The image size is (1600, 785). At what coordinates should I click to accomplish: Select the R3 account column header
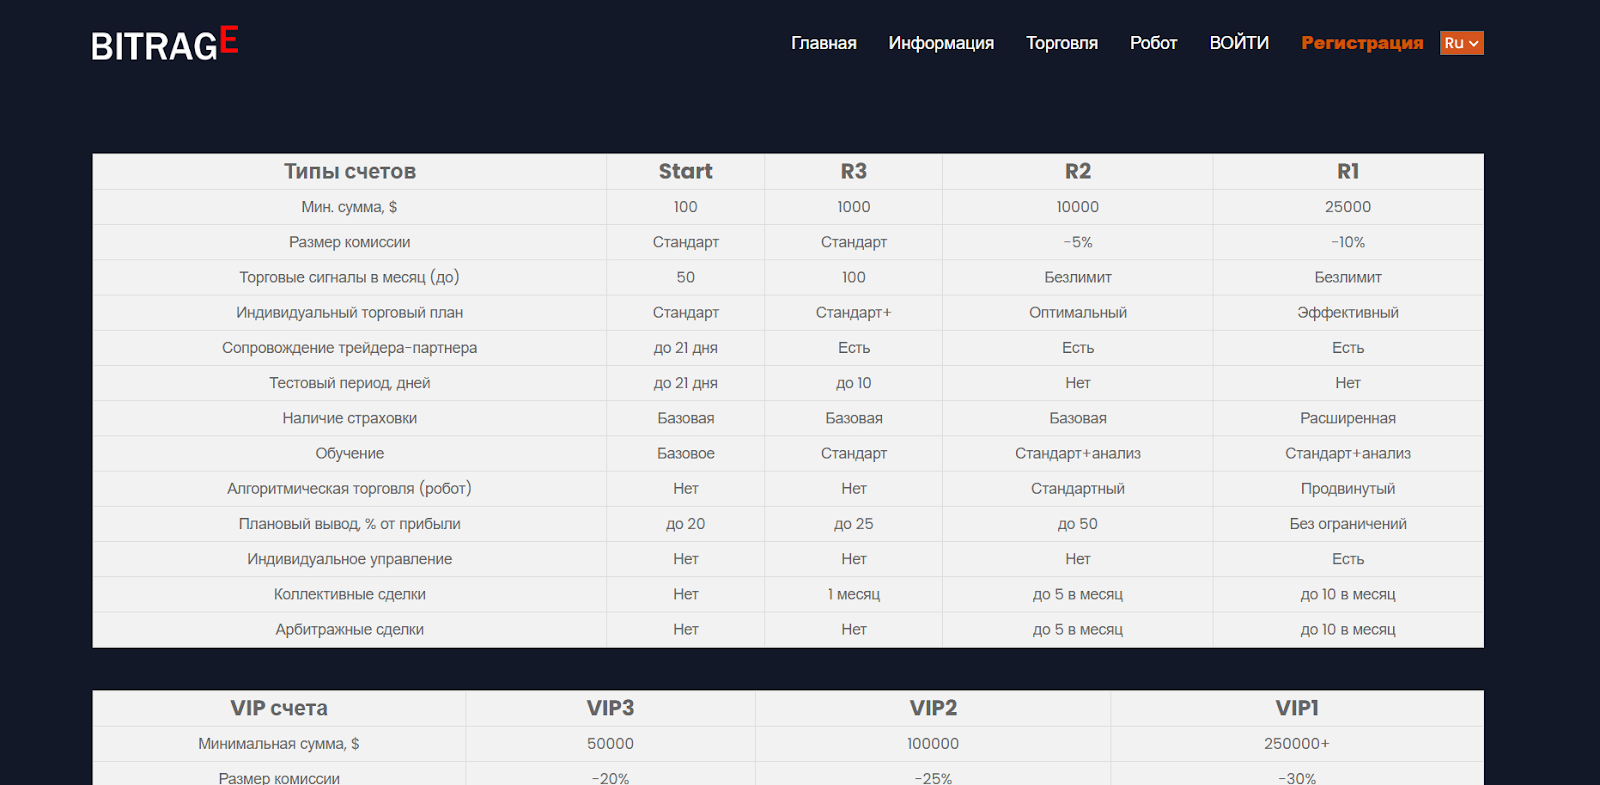pyautogui.click(x=854, y=171)
